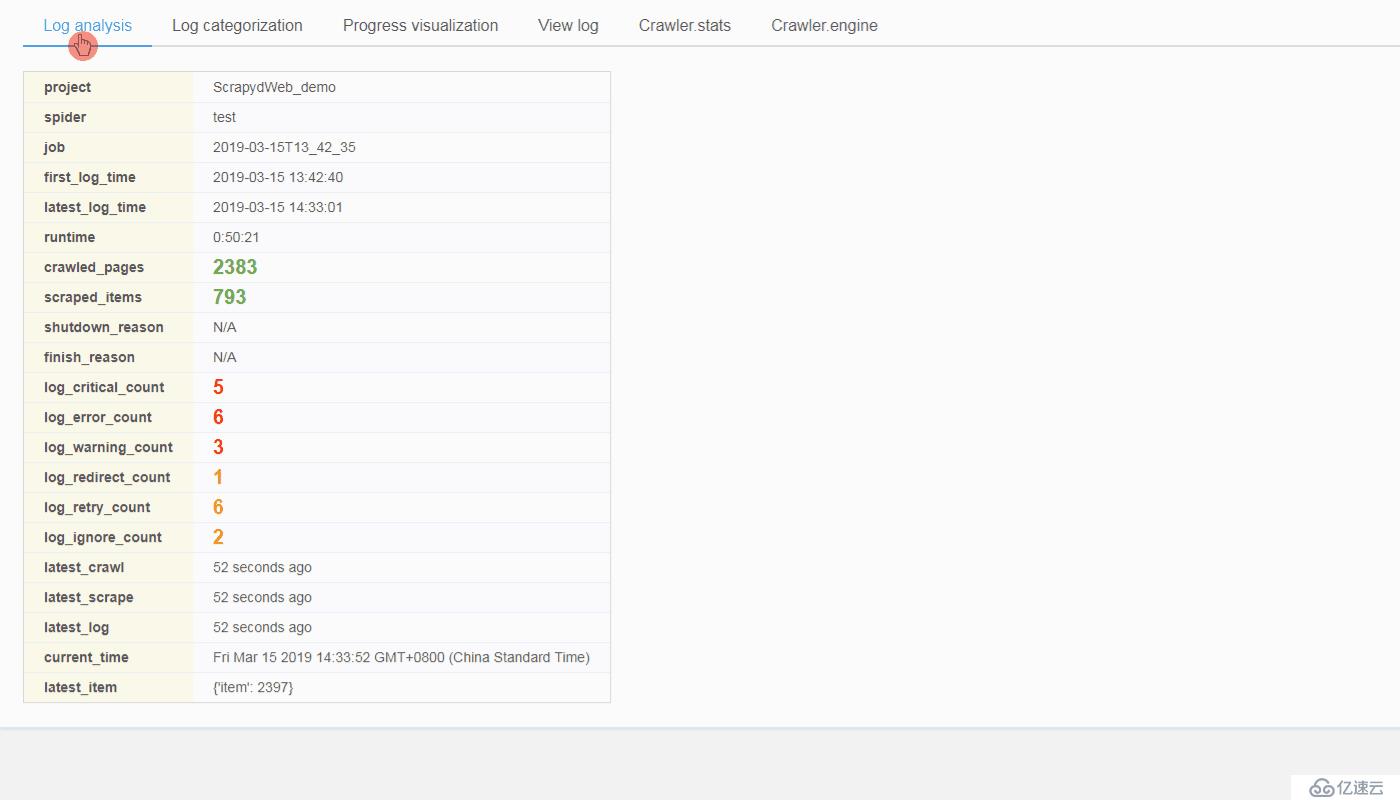
Task: Click the log_retry_count label
Action: point(97,507)
